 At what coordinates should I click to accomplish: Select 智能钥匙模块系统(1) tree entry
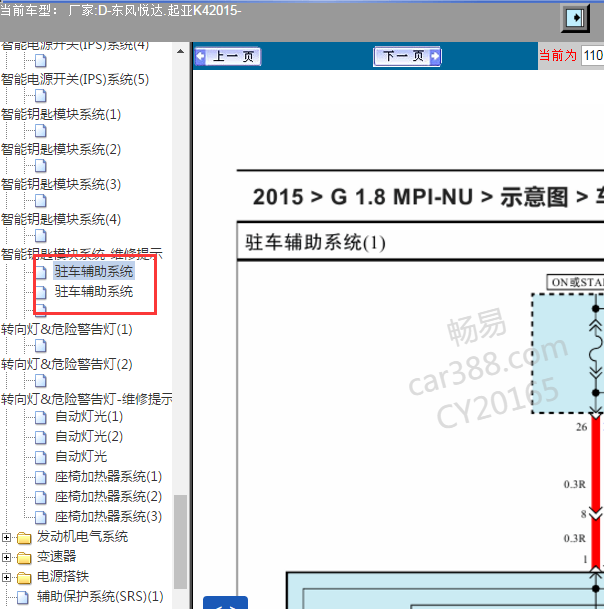click(61, 115)
